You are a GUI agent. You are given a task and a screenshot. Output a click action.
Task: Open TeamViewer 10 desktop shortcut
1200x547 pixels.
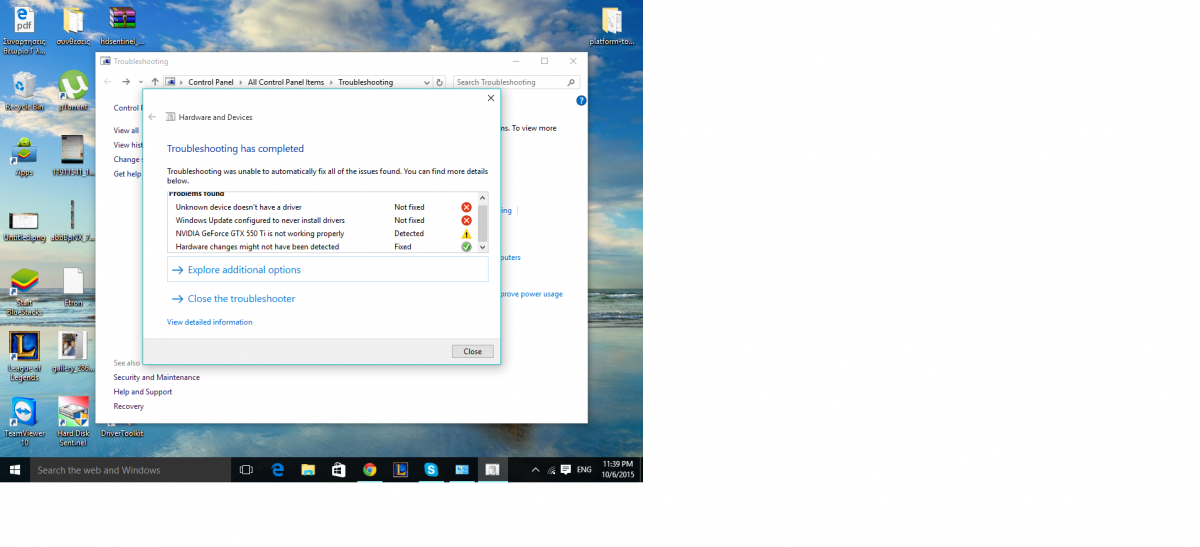[24, 421]
